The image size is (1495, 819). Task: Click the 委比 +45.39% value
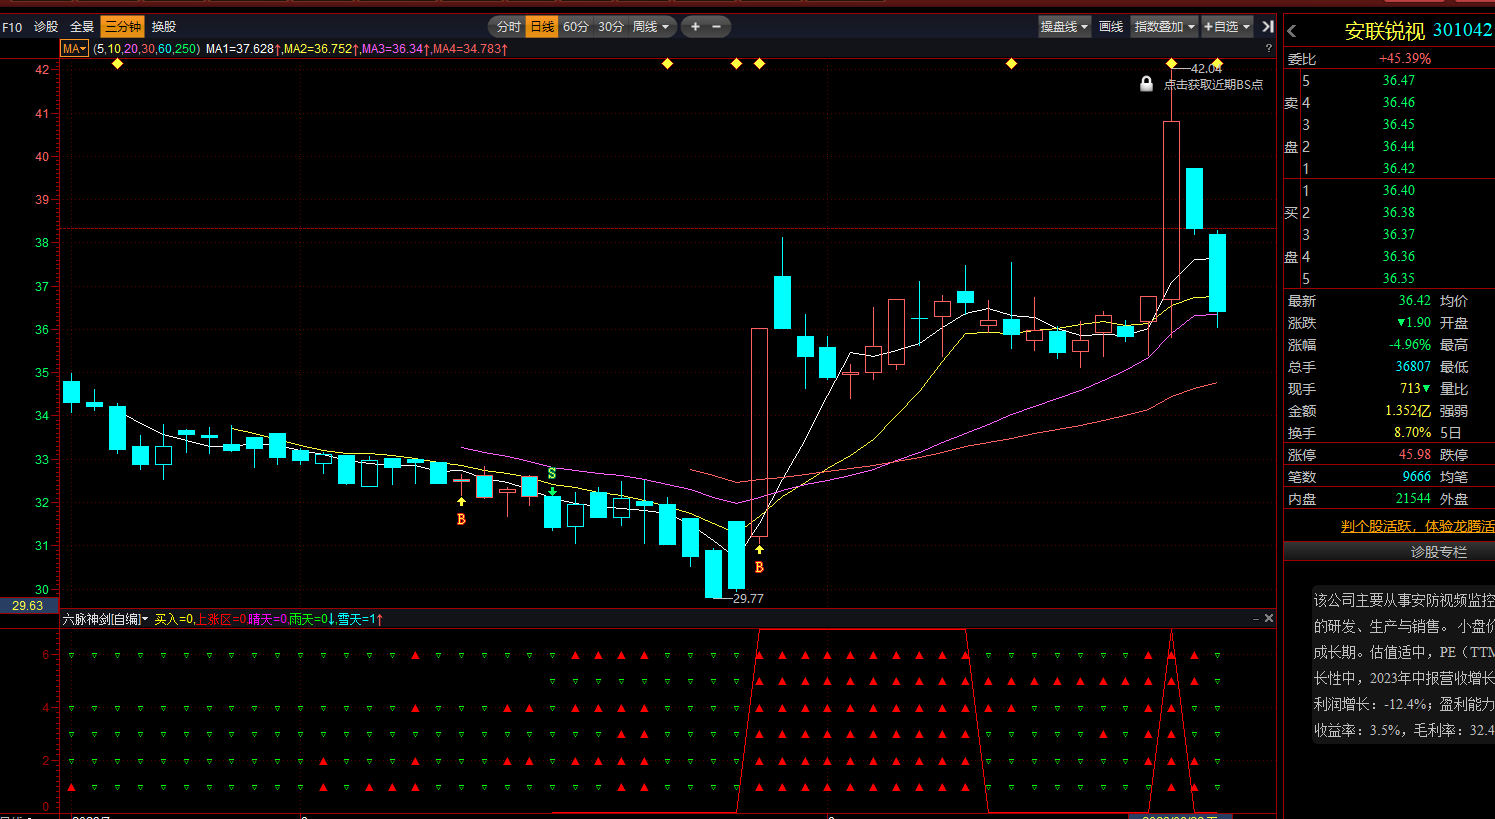click(1405, 59)
